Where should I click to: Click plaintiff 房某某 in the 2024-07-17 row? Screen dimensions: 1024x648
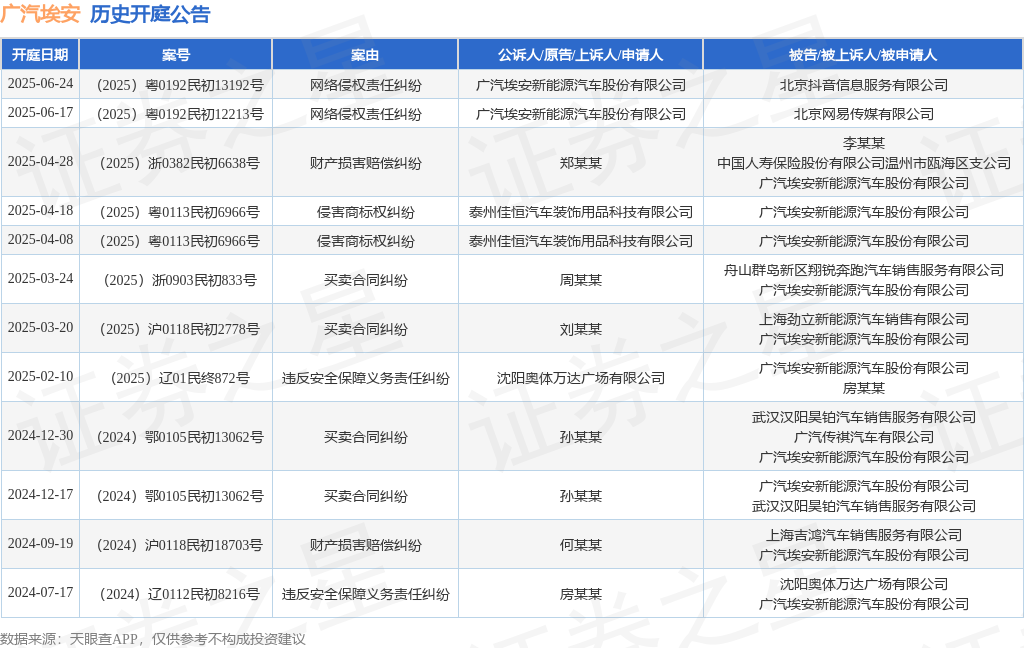[x=581, y=594]
